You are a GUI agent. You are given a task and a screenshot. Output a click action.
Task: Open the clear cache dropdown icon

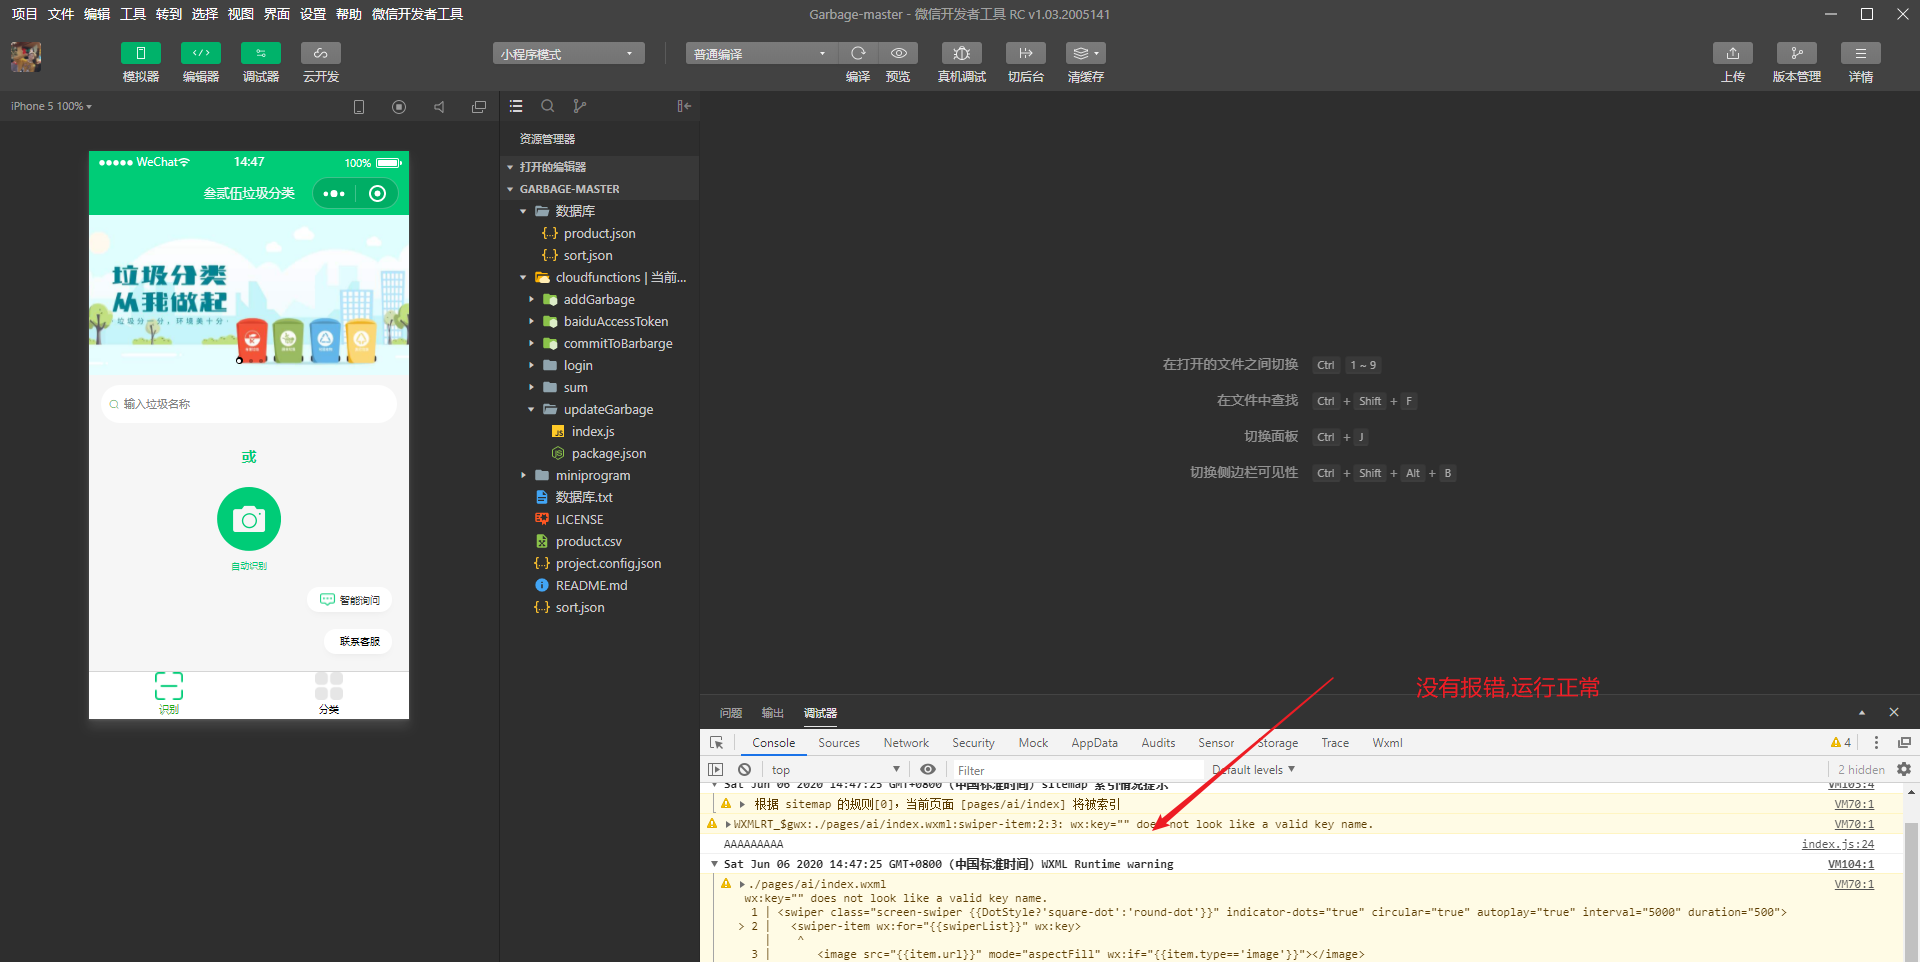(x=1086, y=53)
